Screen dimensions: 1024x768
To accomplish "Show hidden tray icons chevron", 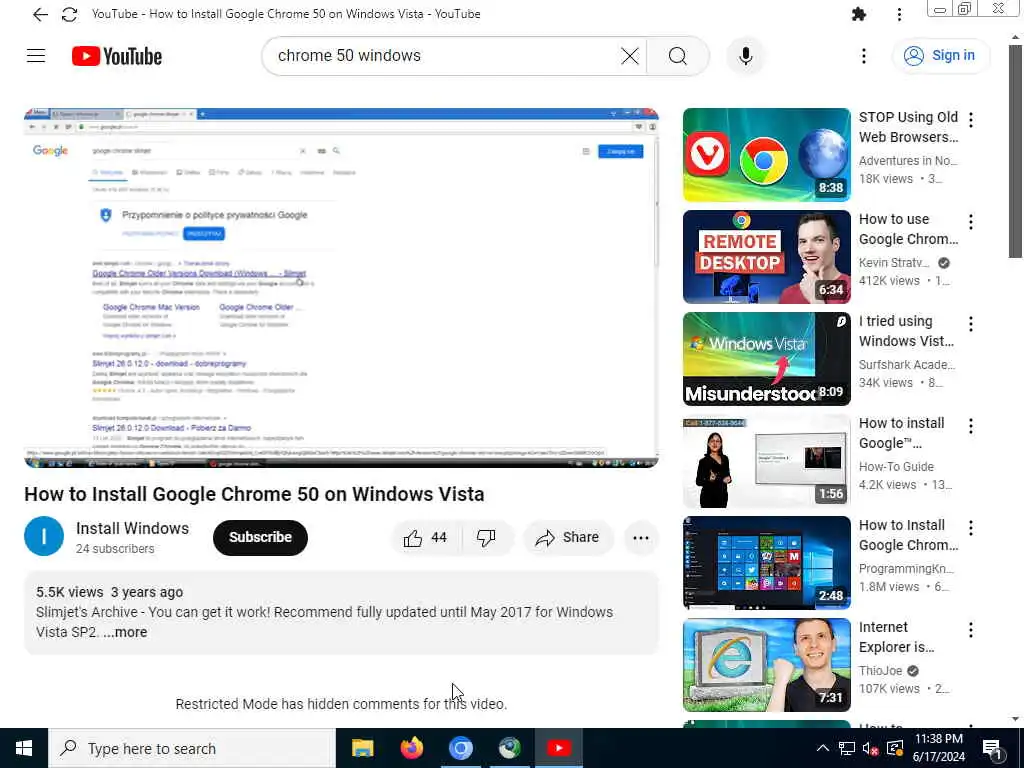I will (x=823, y=748).
